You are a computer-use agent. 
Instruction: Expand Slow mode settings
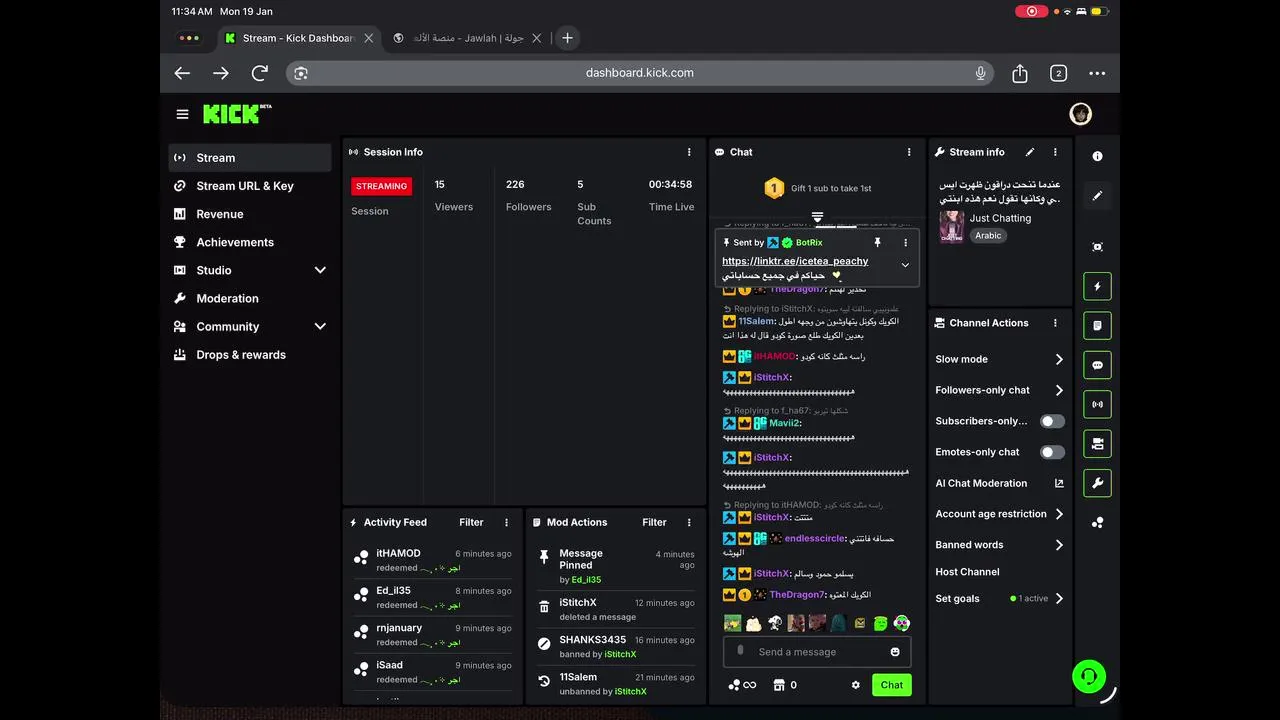click(x=1059, y=359)
